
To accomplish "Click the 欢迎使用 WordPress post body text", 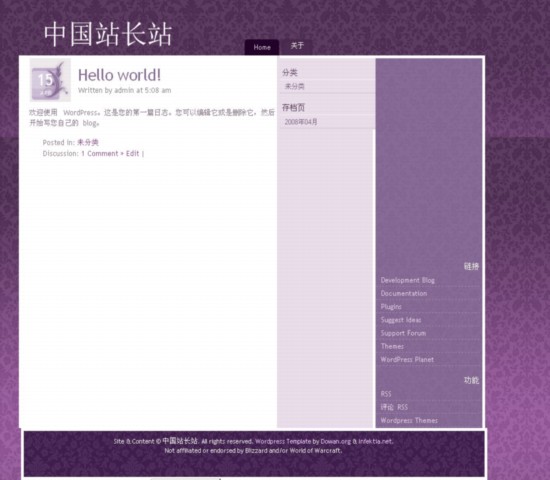I will (x=152, y=118).
